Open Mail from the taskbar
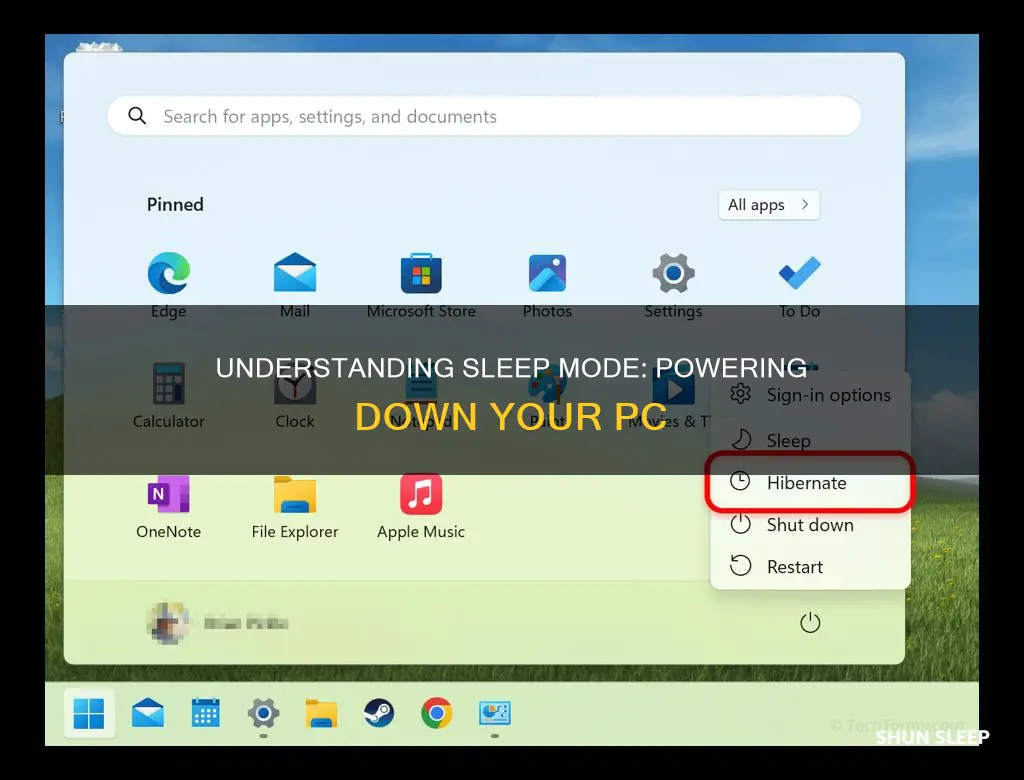Viewport: 1024px width, 780px height. tap(148, 713)
